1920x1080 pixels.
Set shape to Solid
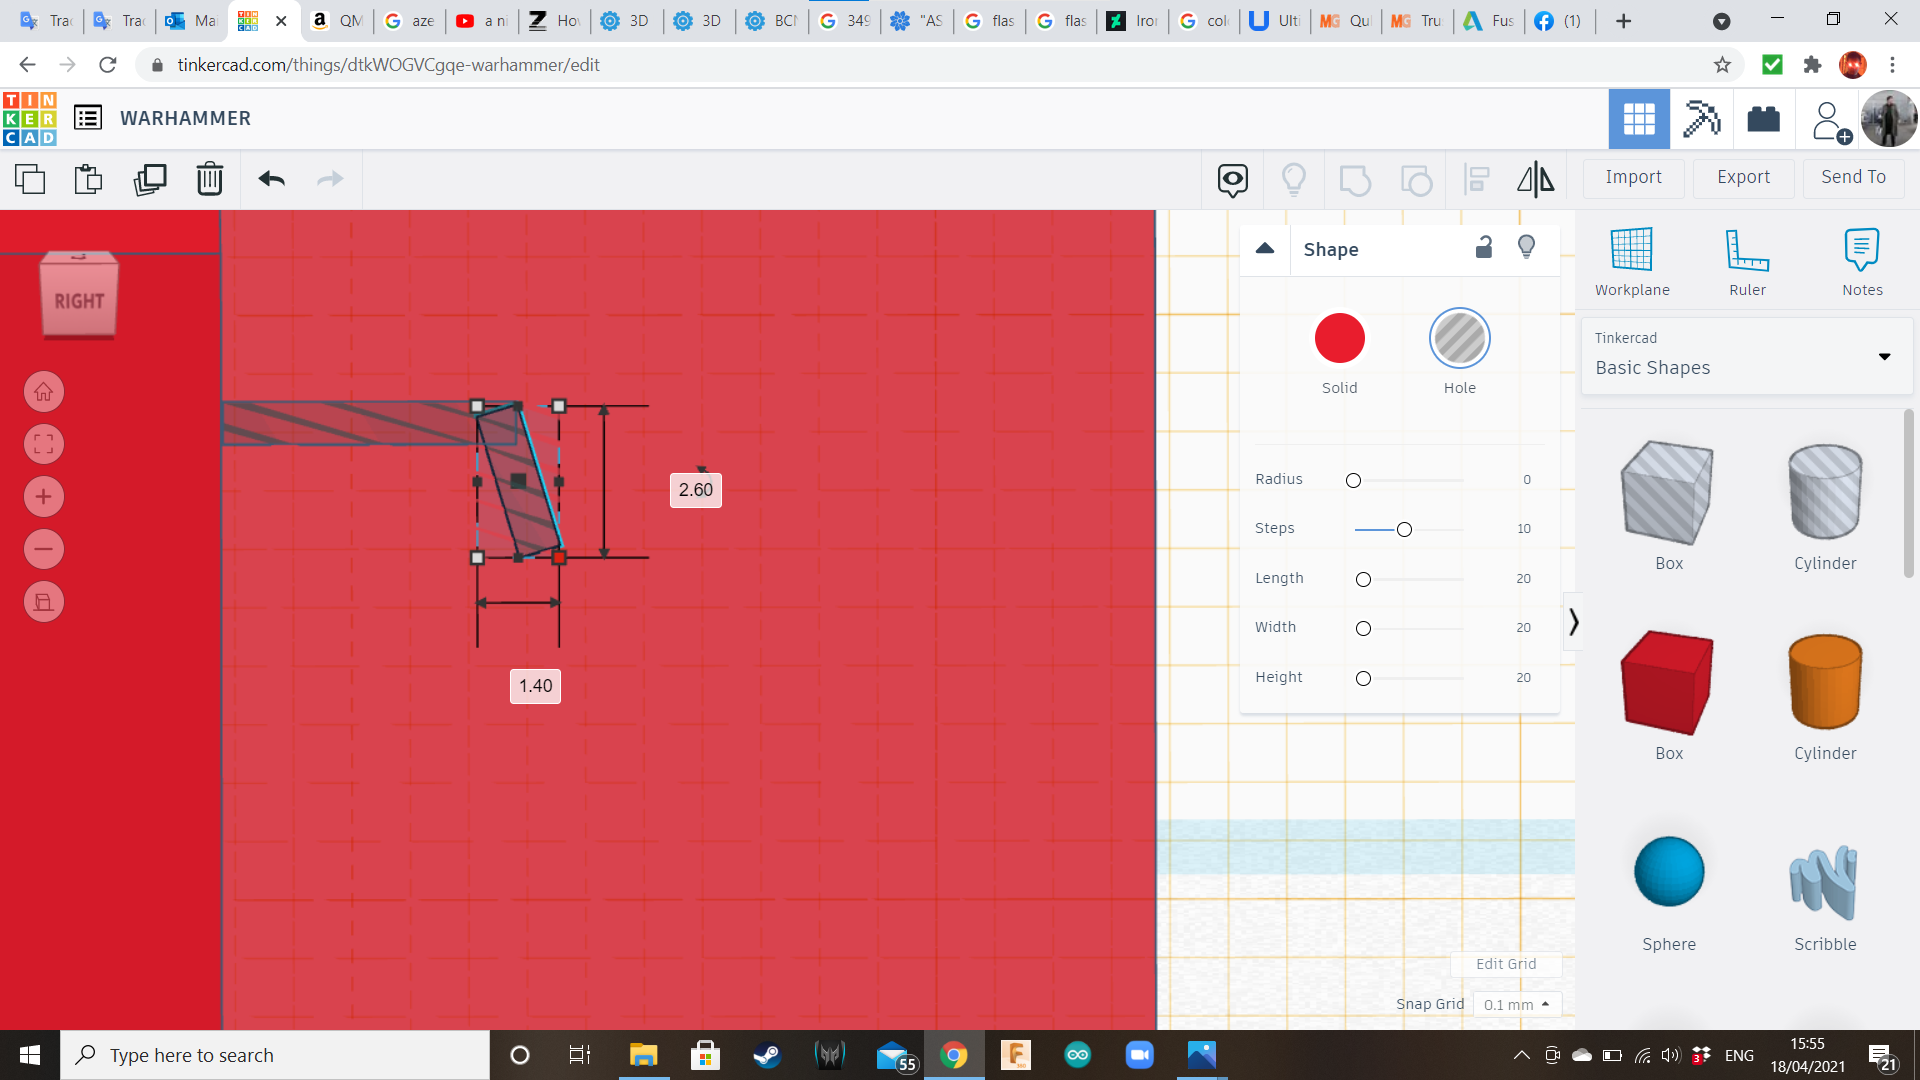(1339, 339)
